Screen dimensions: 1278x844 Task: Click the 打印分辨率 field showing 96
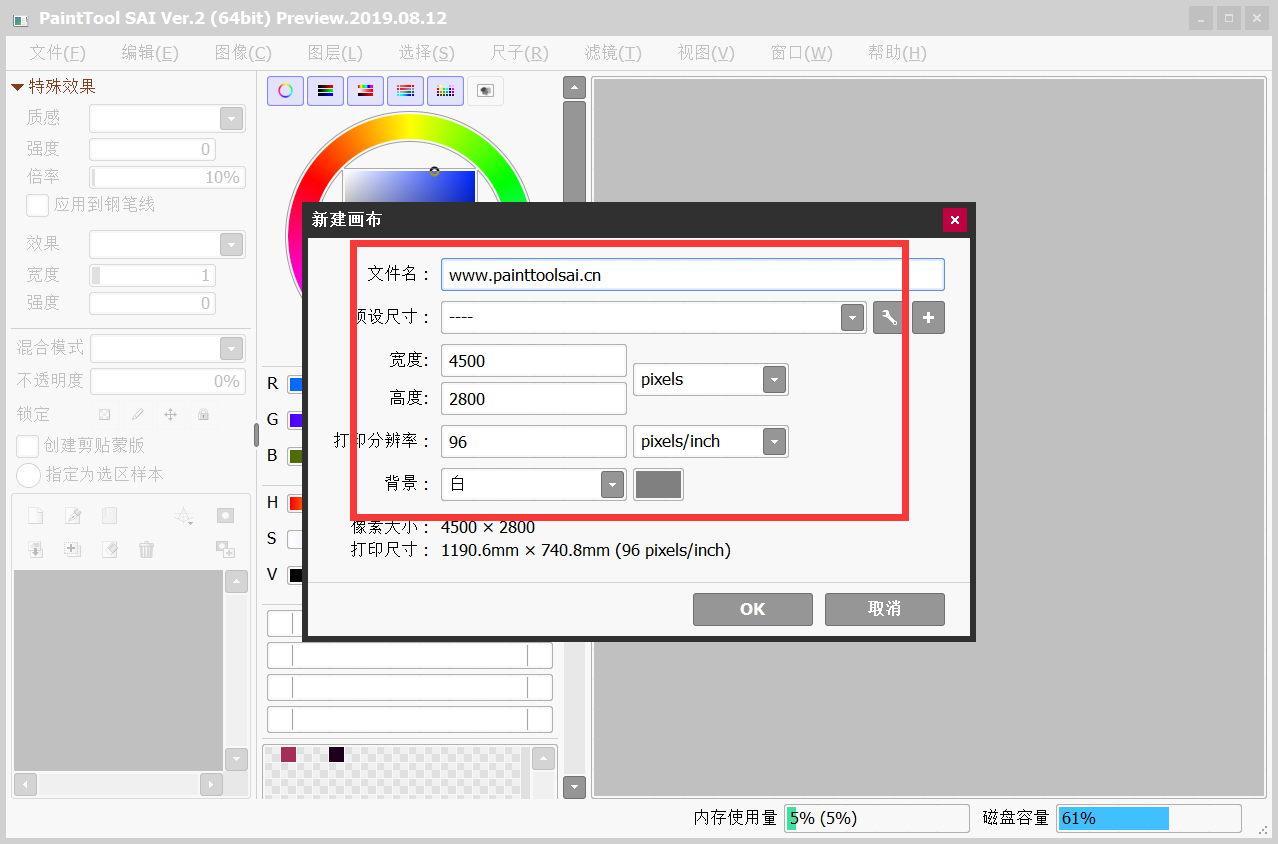click(x=534, y=442)
